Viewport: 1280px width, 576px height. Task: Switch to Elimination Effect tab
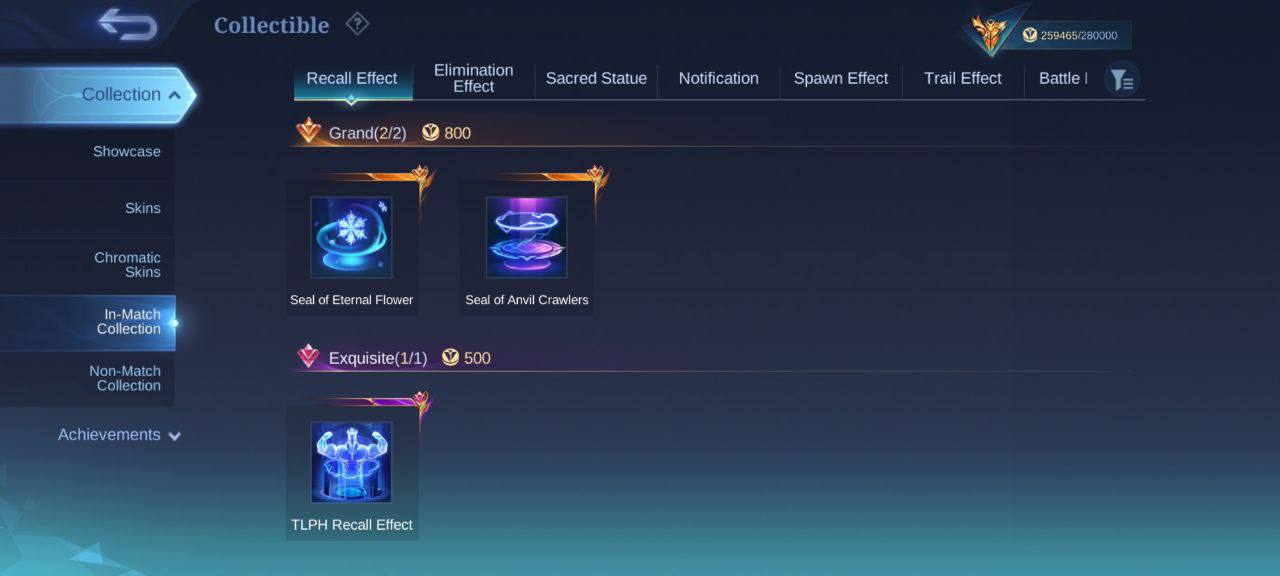[x=474, y=78]
